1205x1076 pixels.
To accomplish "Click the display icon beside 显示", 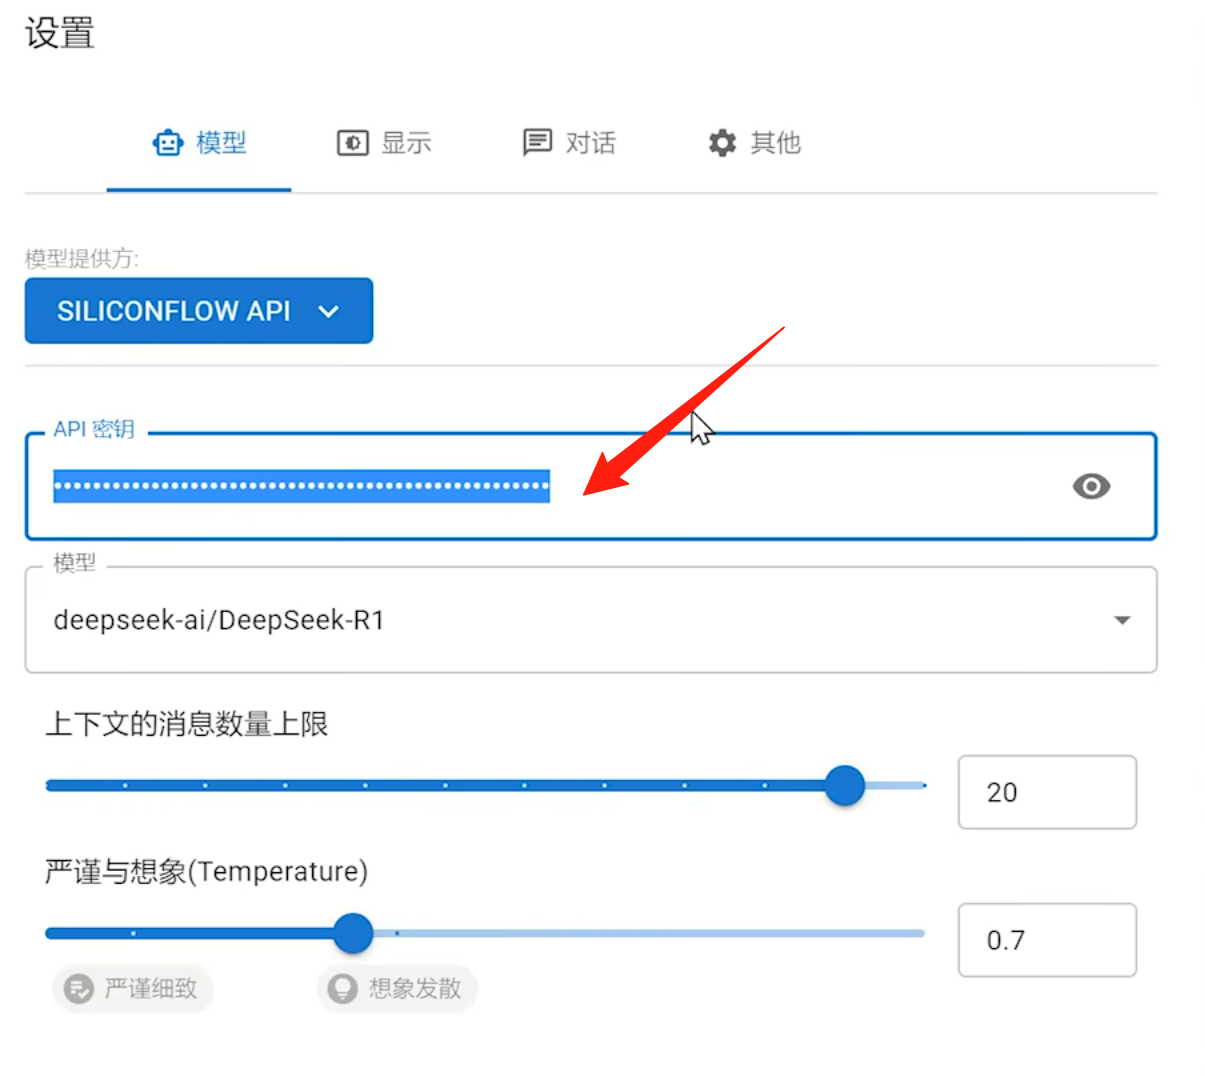I will click(353, 143).
